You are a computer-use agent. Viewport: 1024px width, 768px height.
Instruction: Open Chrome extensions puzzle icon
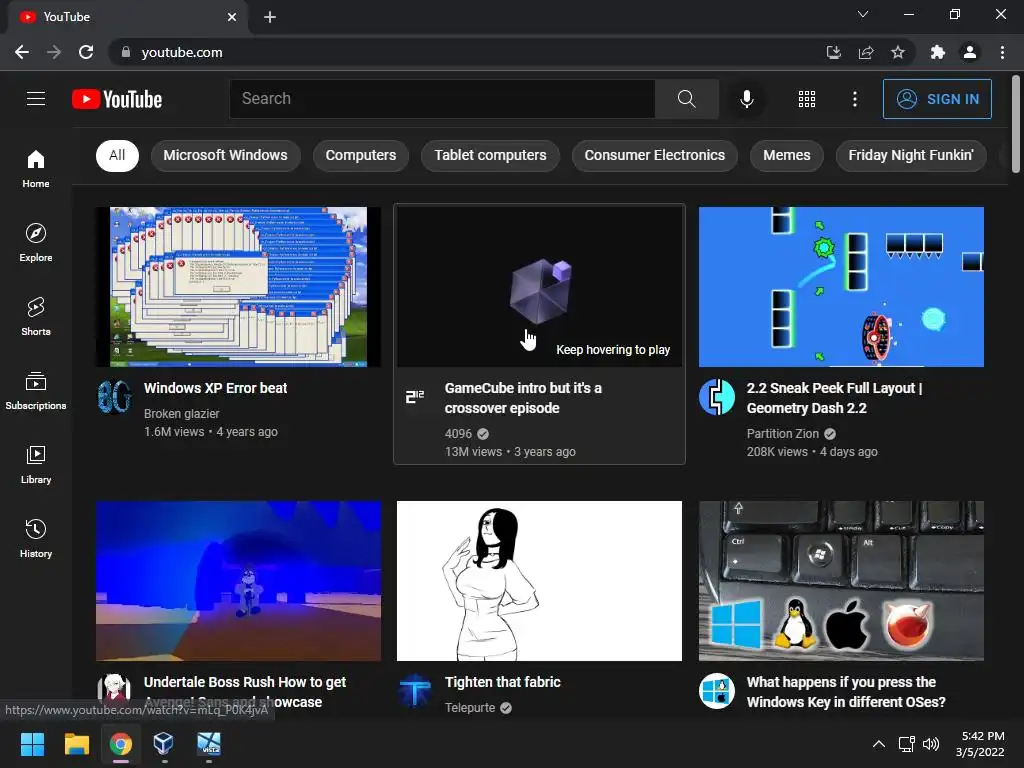(938, 52)
